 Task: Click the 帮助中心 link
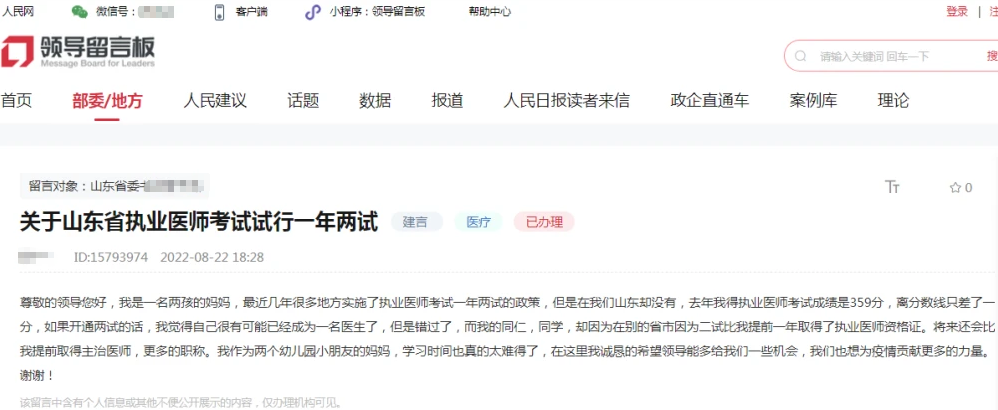tap(489, 12)
